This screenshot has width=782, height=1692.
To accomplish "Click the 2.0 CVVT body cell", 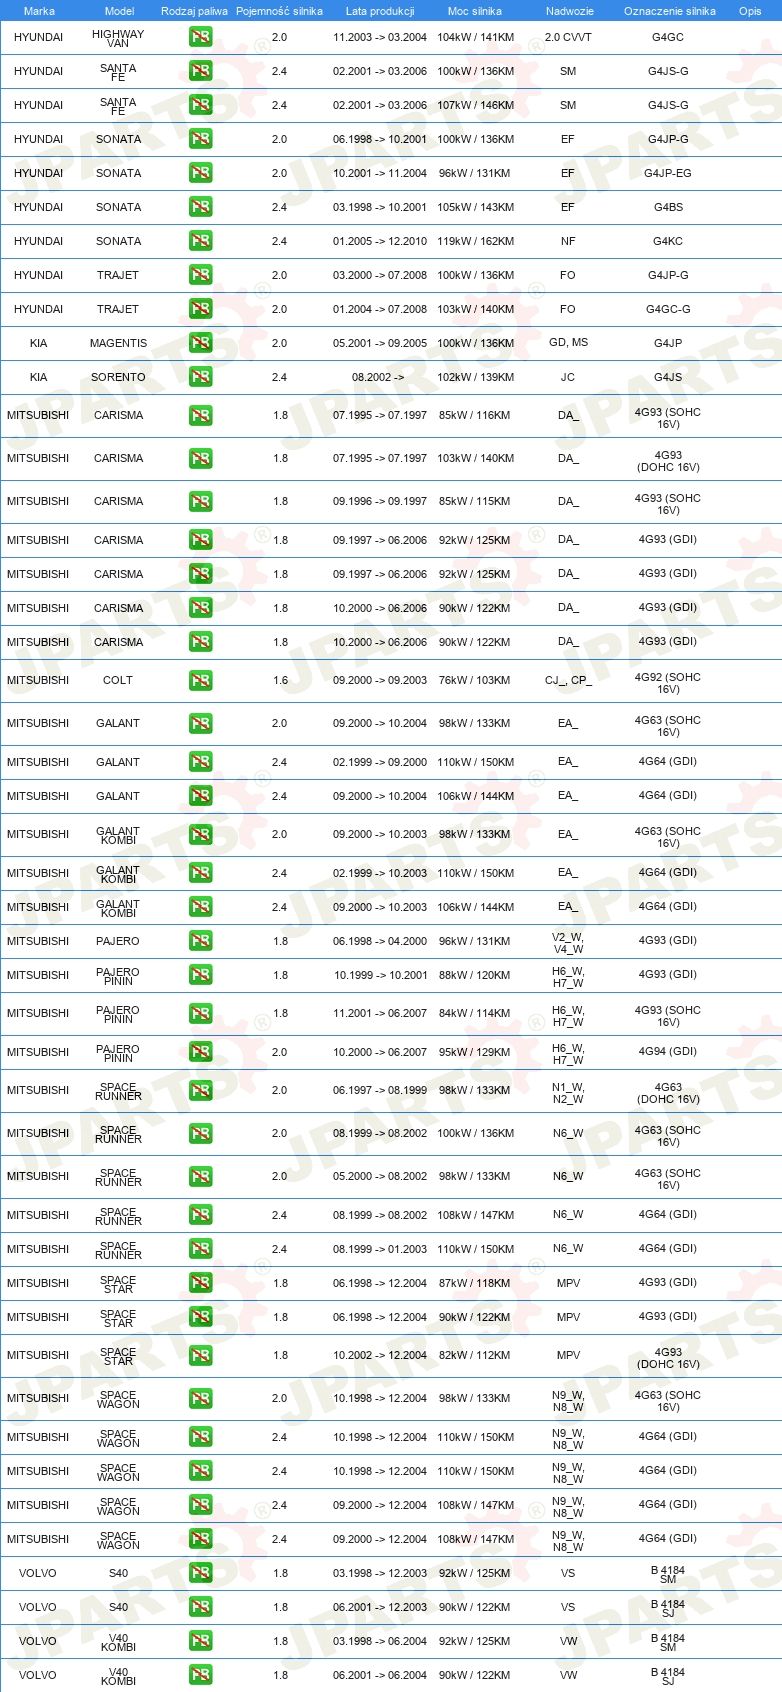I will pyautogui.click(x=568, y=37).
